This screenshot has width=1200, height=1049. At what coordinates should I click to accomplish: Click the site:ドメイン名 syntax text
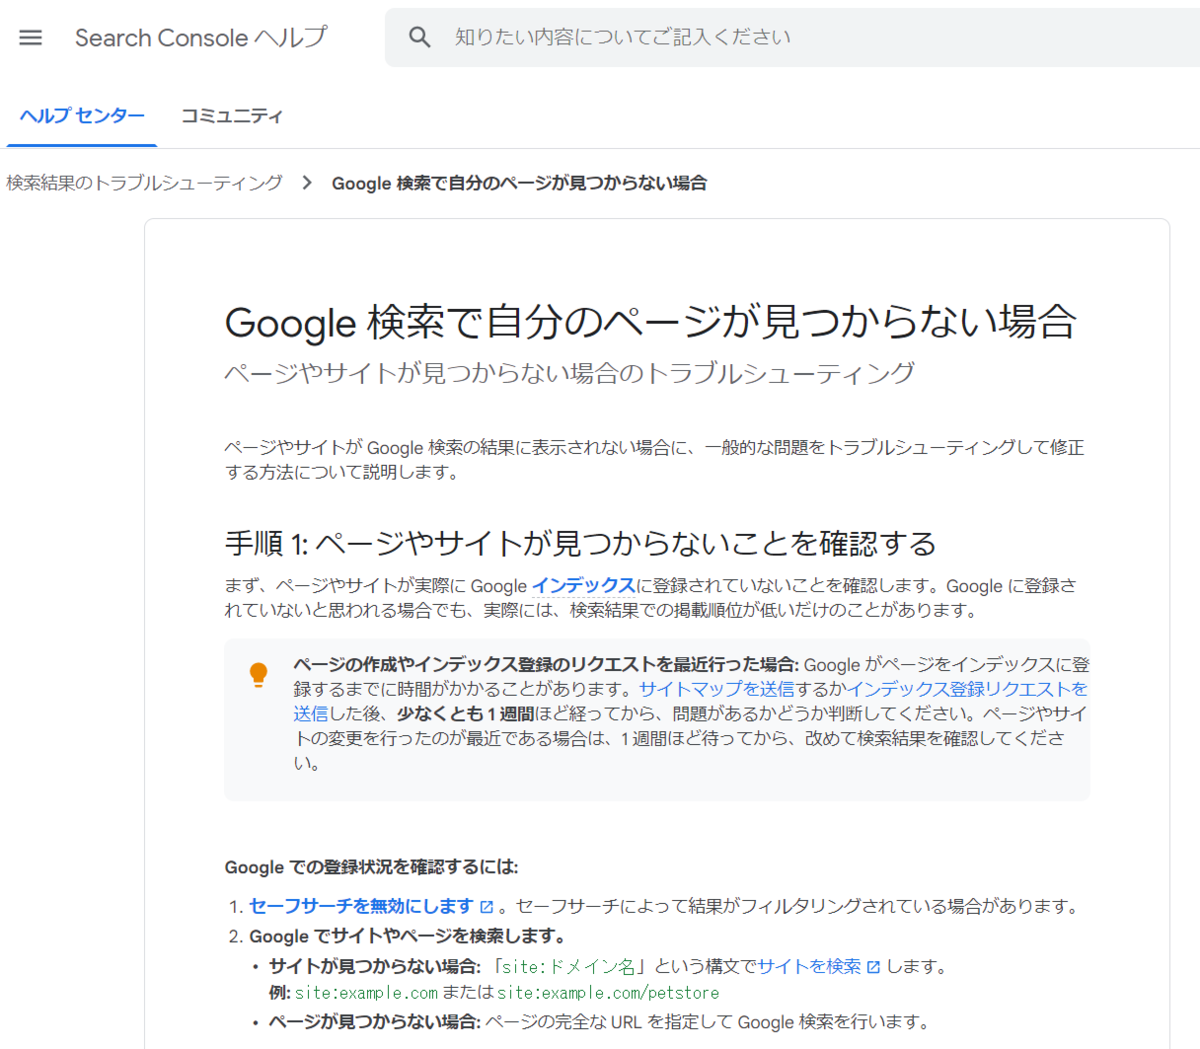pos(568,966)
